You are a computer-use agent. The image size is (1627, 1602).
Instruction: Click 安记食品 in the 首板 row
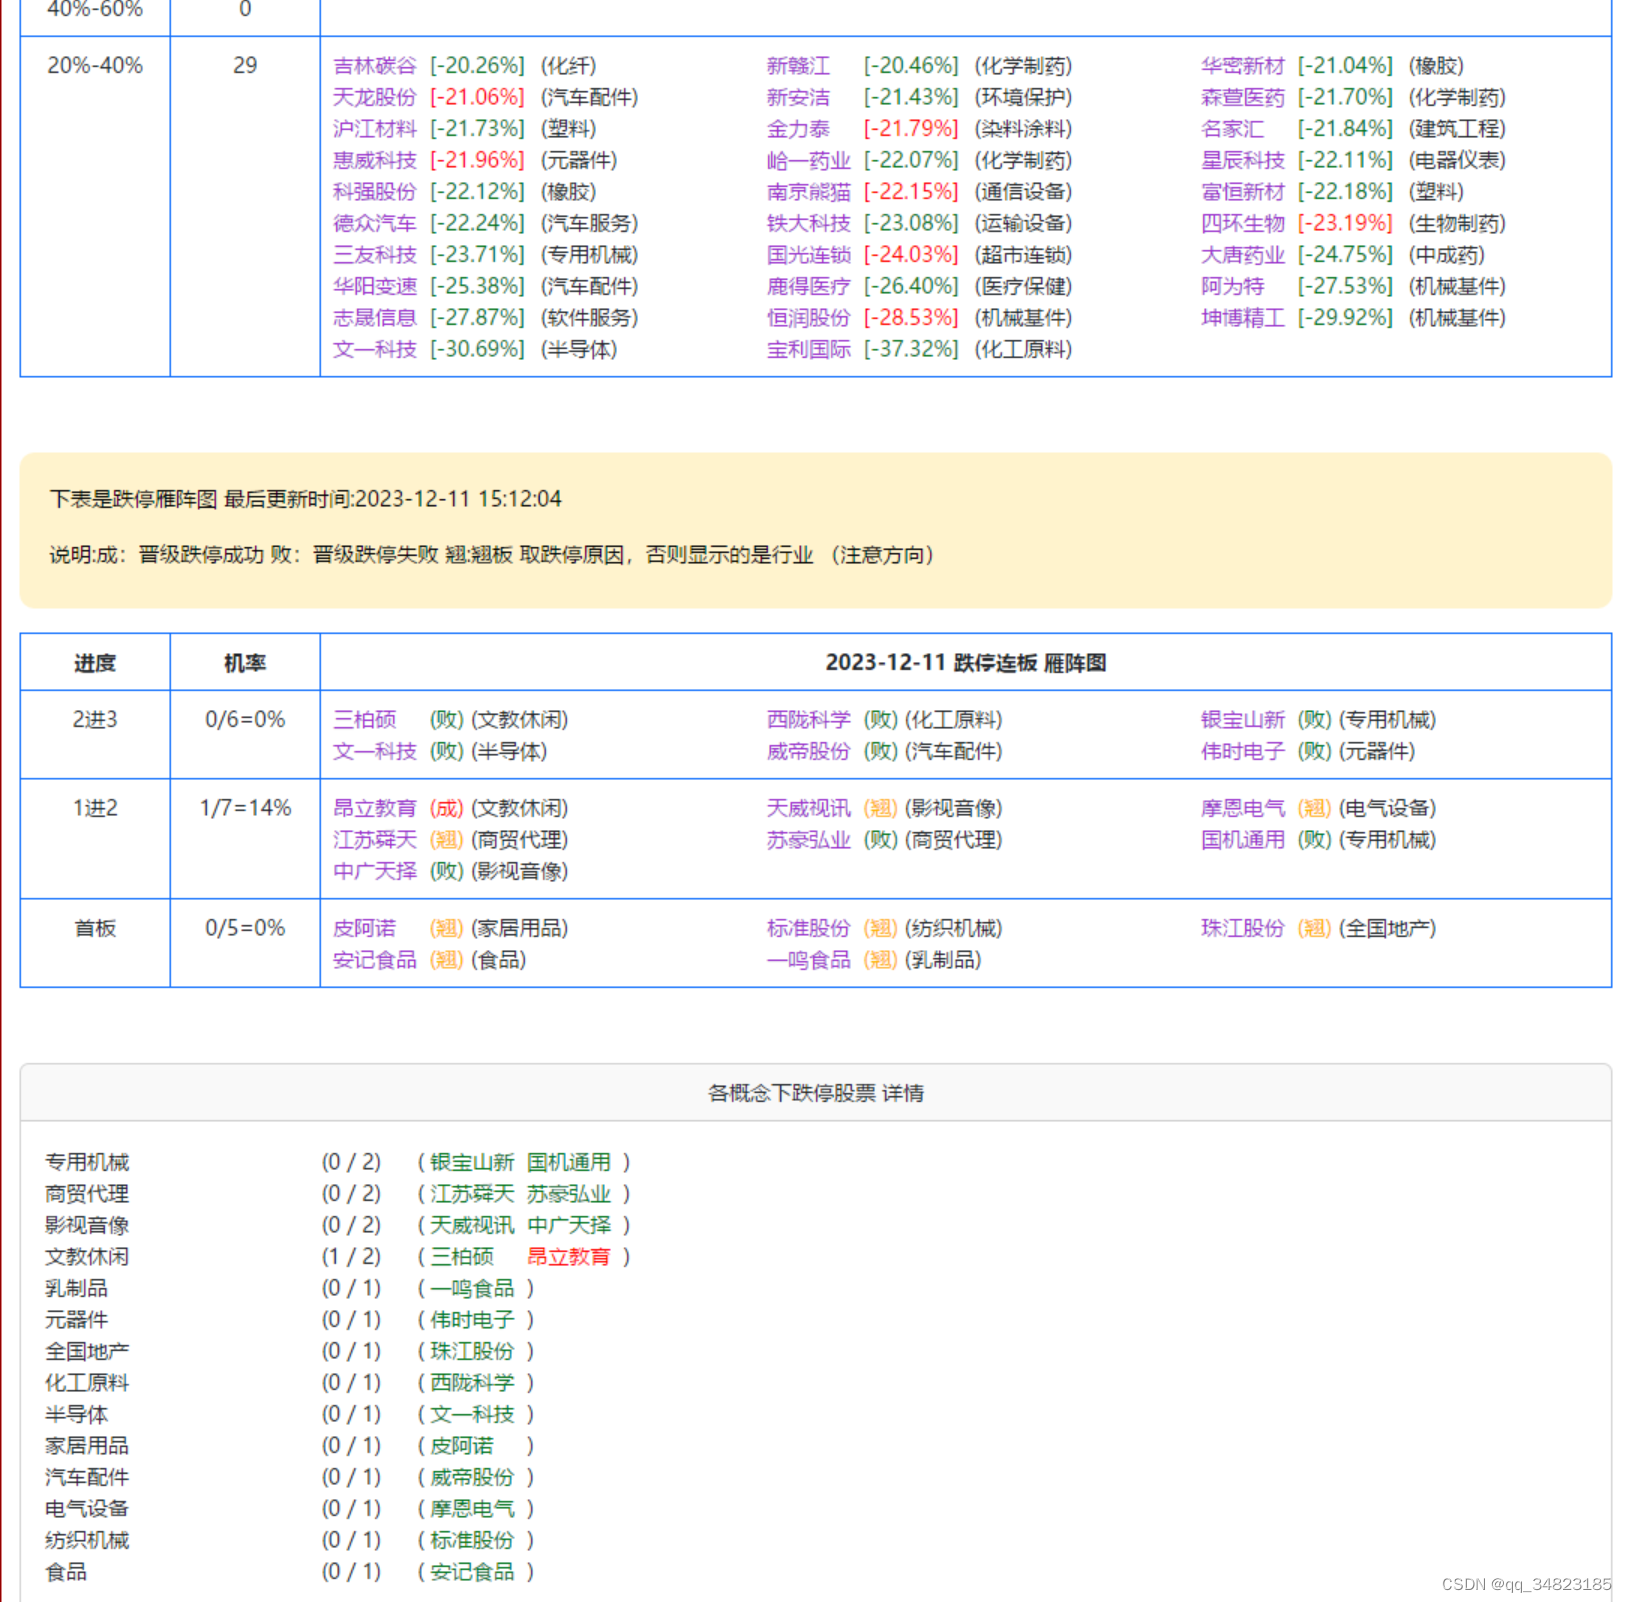tap(374, 960)
